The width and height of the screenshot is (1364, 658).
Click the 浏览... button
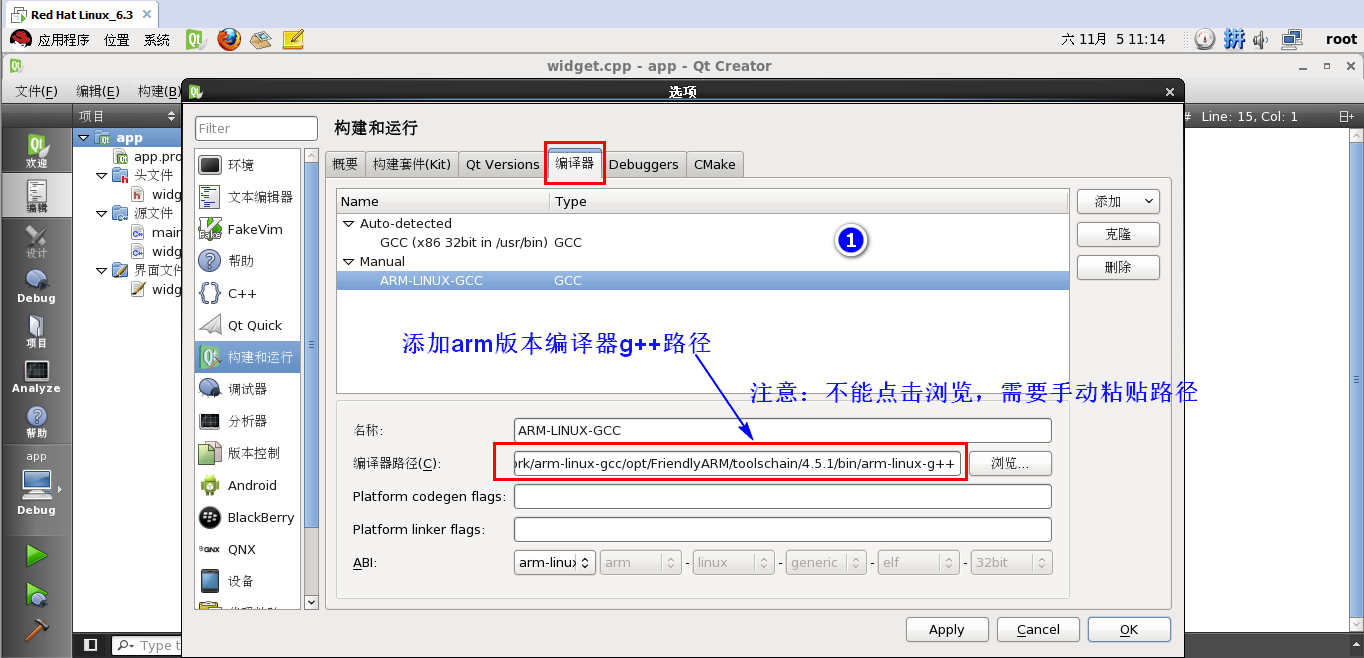click(1010, 463)
